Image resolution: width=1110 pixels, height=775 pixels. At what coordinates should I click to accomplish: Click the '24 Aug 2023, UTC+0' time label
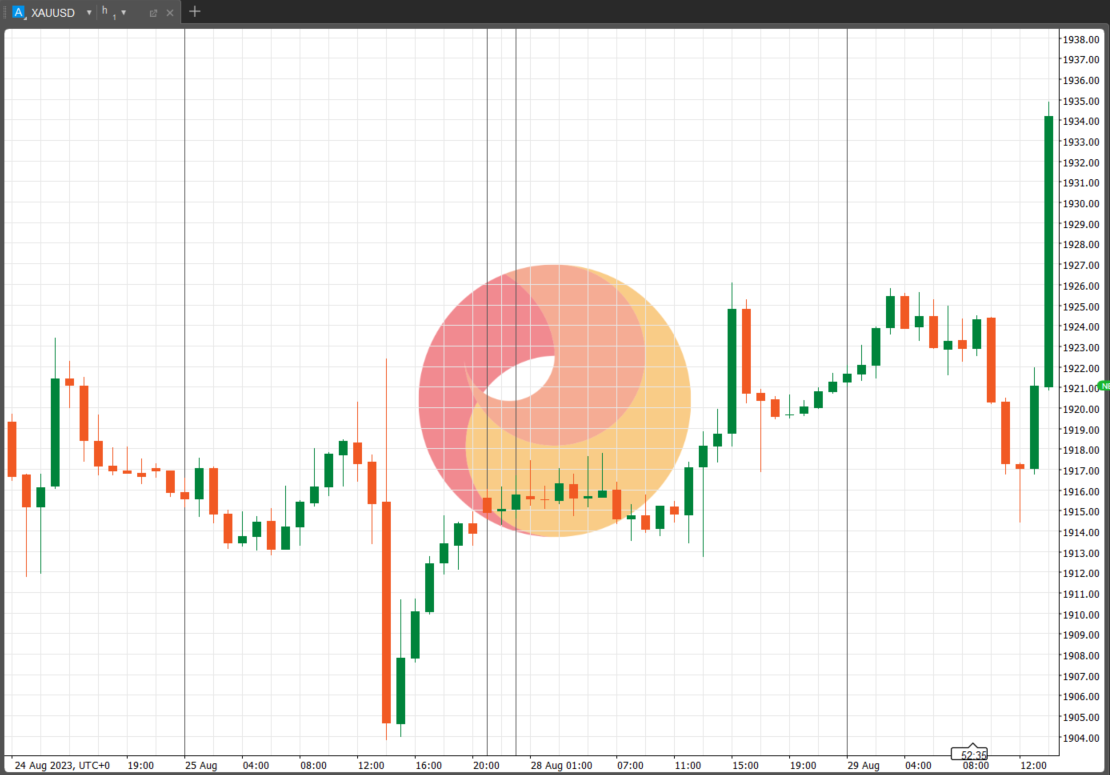(62, 765)
